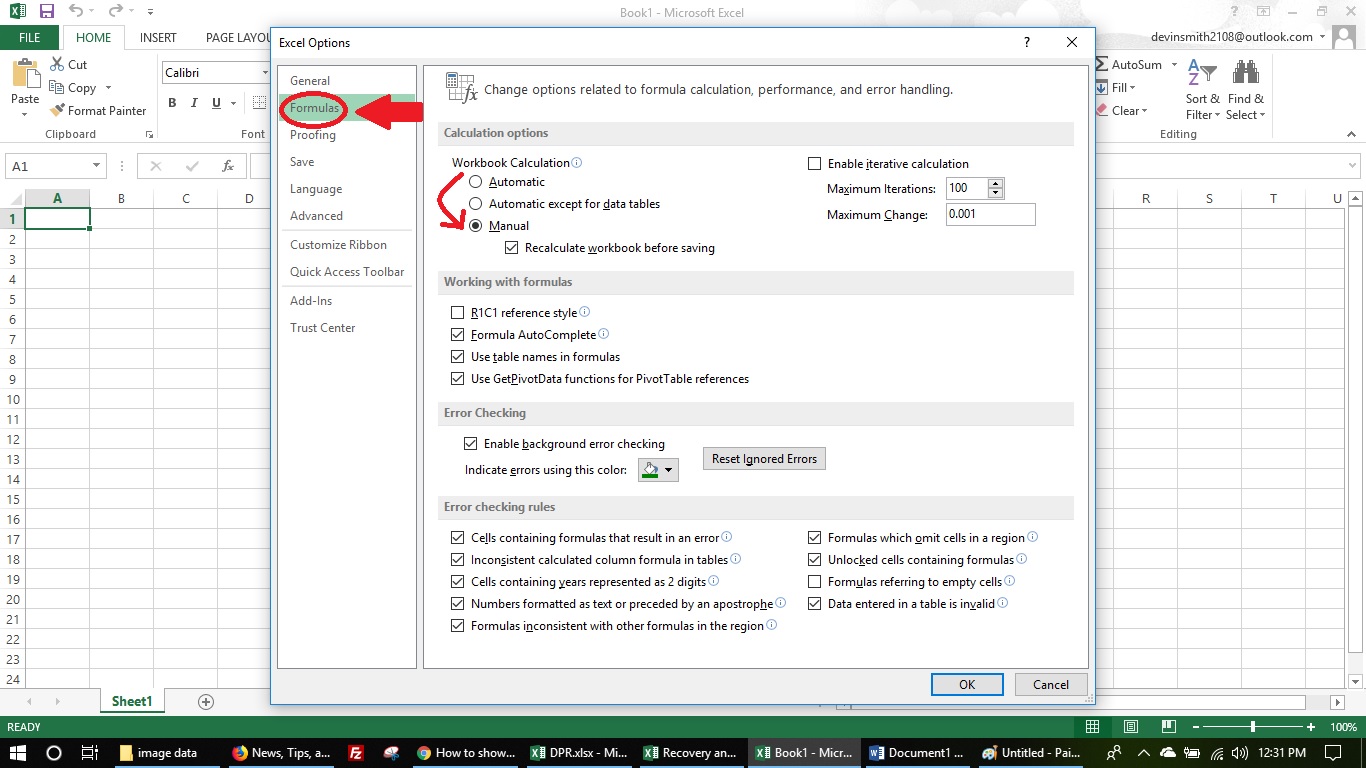Switch to the INSERT ribbon tab
The height and width of the screenshot is (768, 1366).
click(158, 37)
